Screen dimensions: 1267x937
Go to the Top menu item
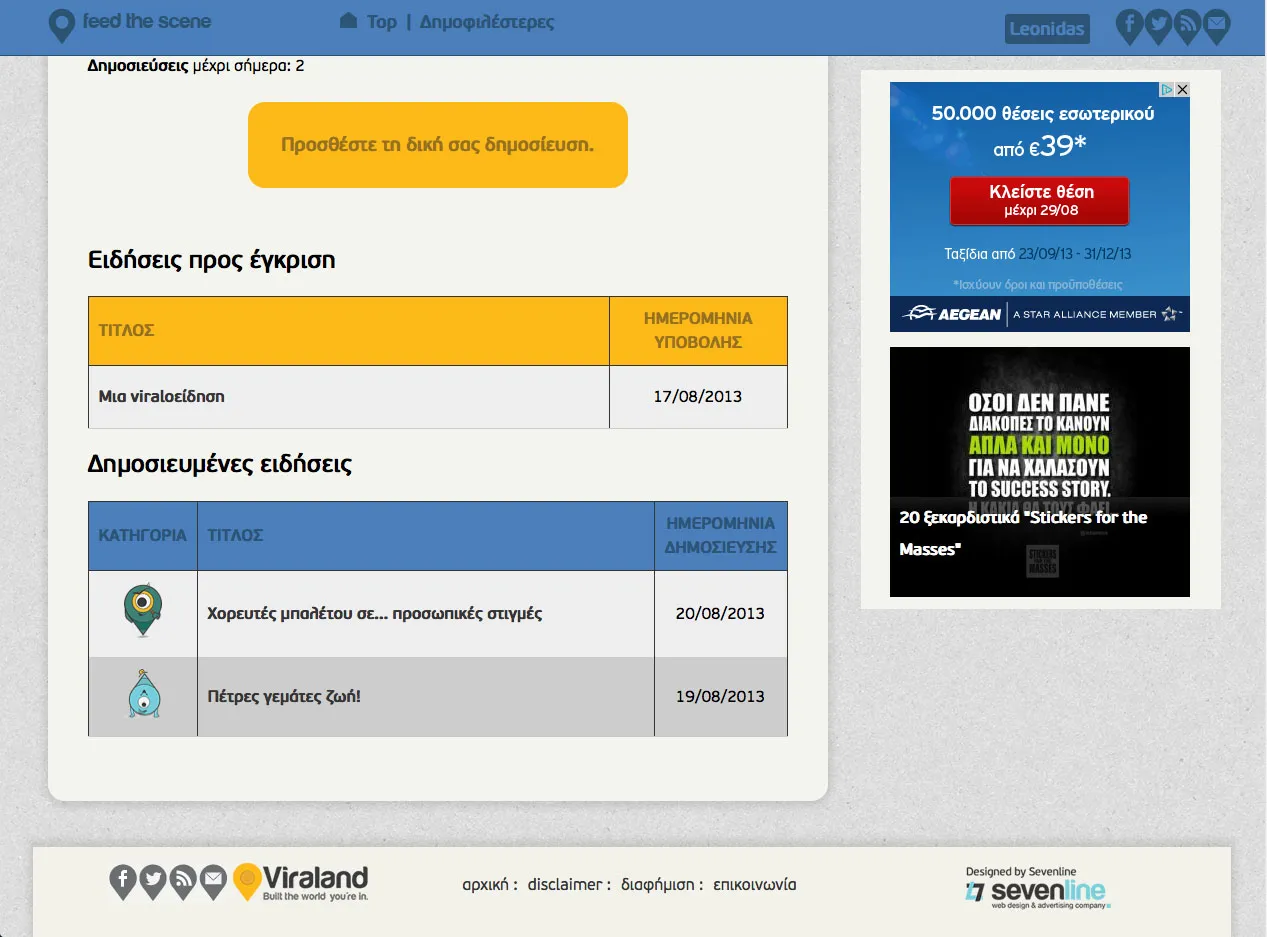click(x=382, y=22)
